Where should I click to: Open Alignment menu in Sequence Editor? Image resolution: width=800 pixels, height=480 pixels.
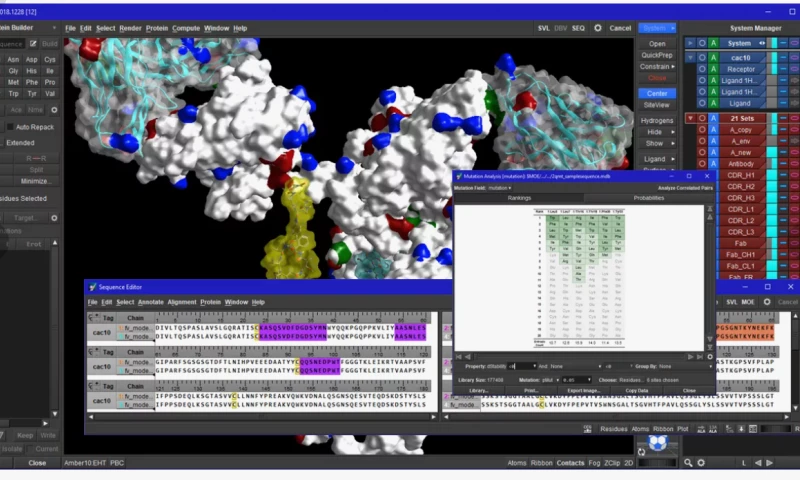182,302
